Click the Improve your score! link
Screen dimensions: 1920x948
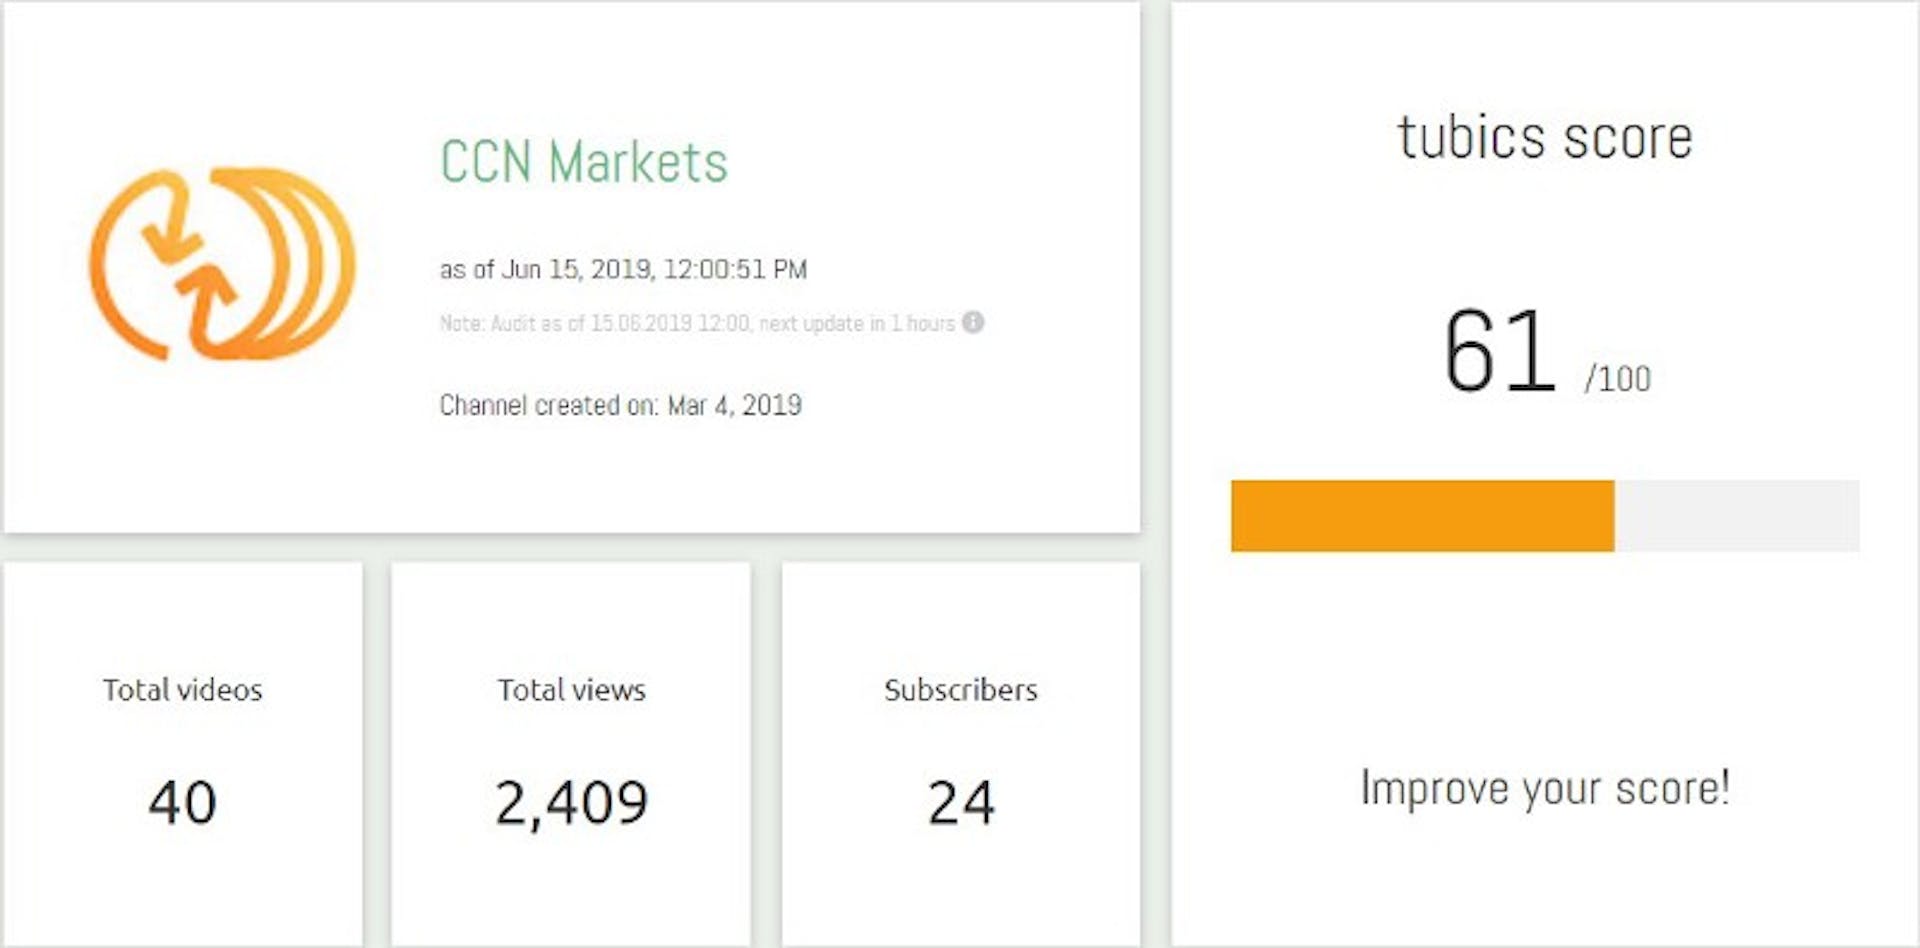tap(1545, 788)
